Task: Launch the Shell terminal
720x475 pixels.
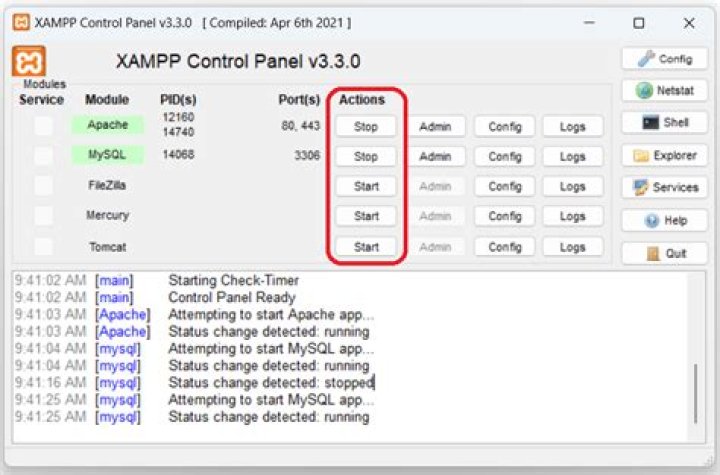Action: [664, 123]
